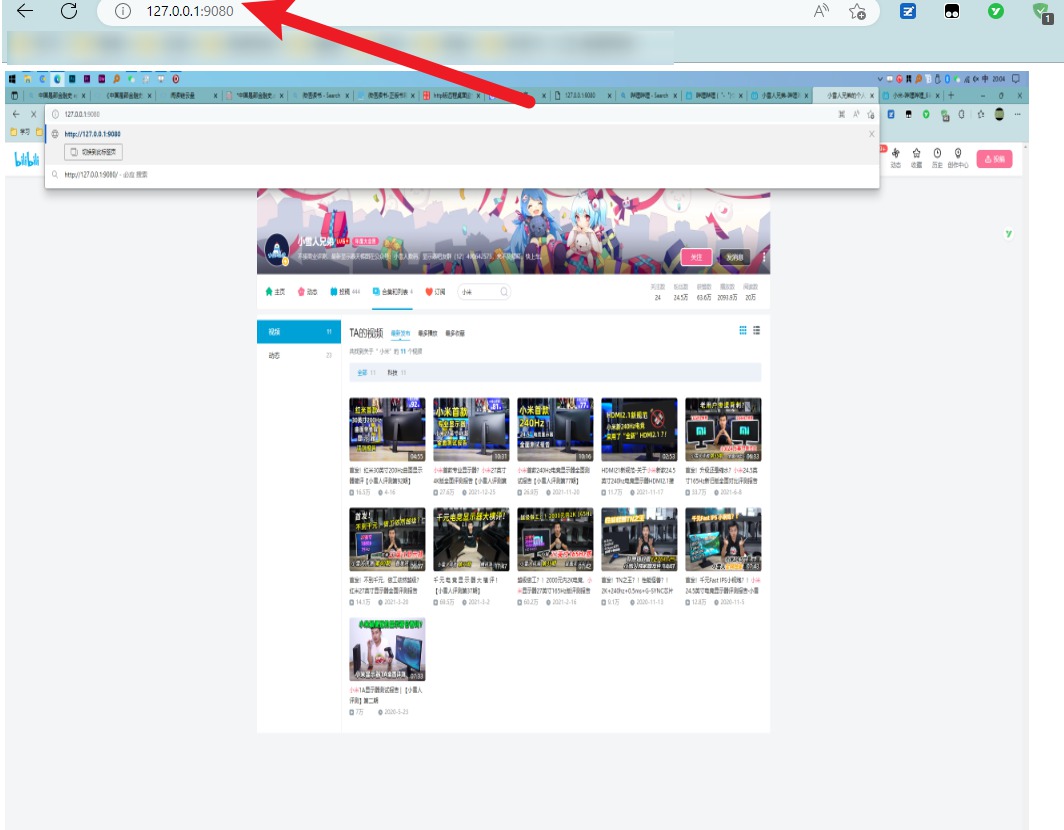Reload the page with the refresh icon
Image resolution: width=1064 pixels, height=830 pixels.
tap(69, 11)
